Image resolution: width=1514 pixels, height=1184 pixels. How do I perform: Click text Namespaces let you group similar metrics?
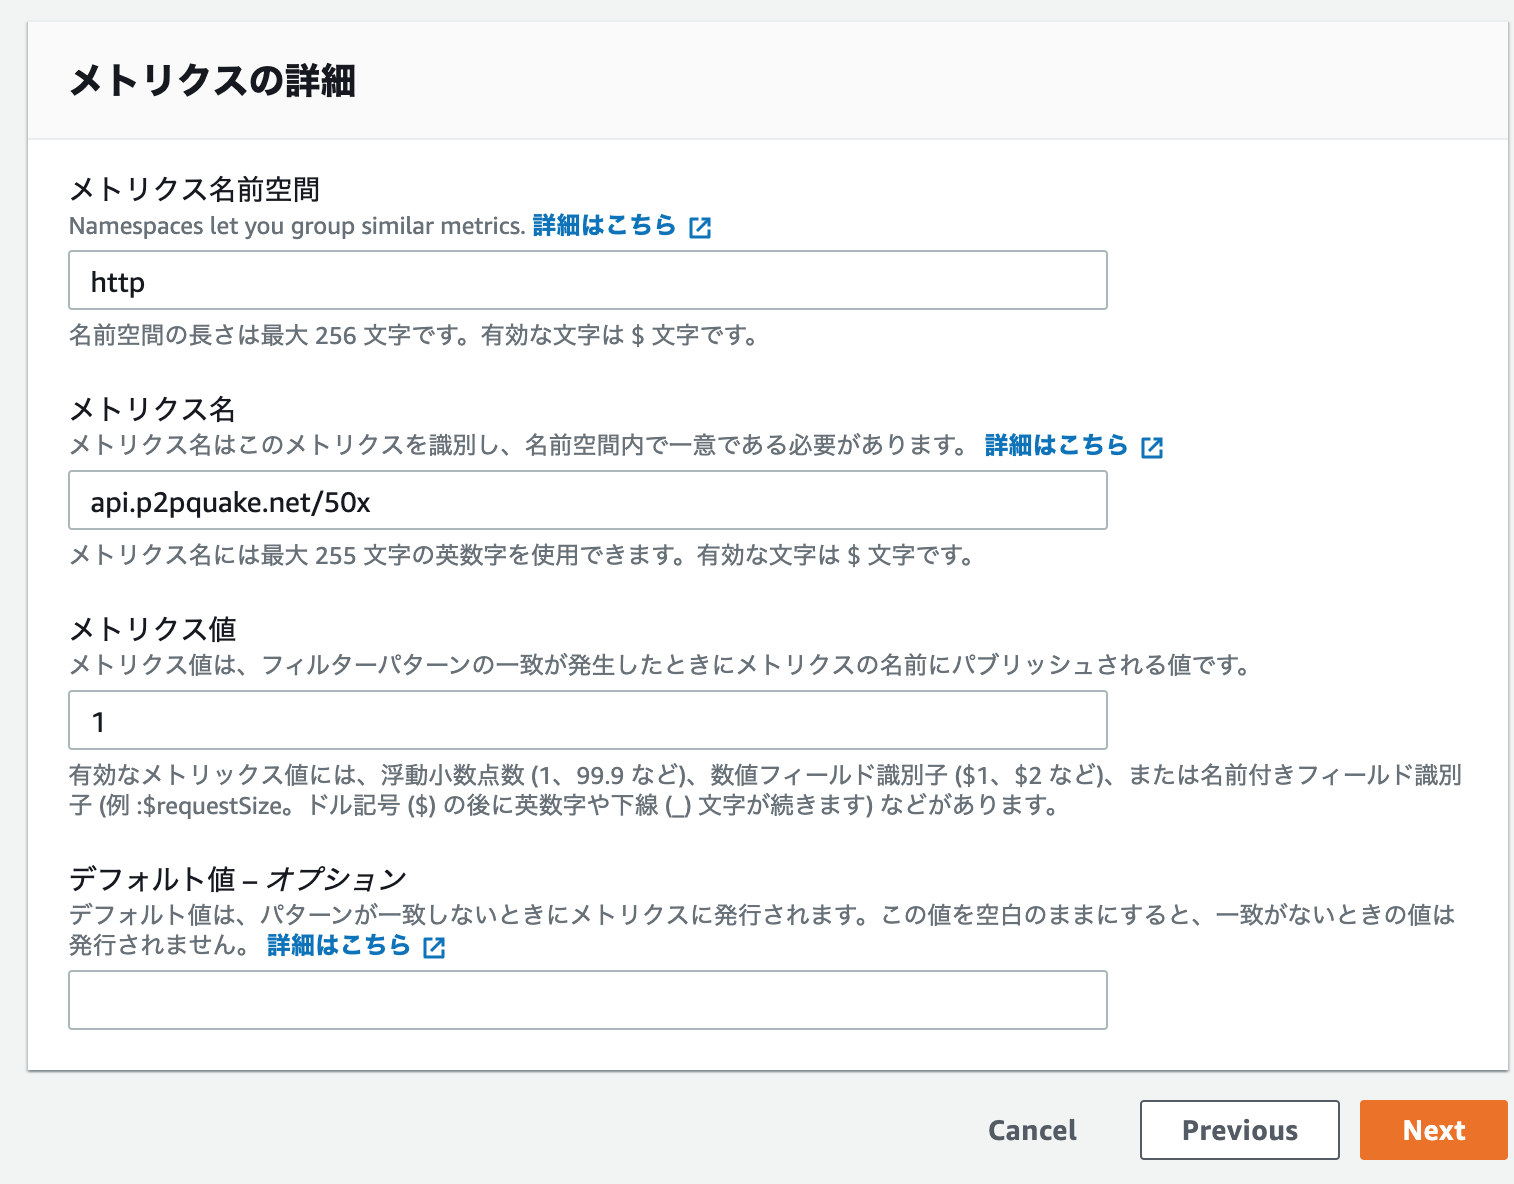(297, 226)
